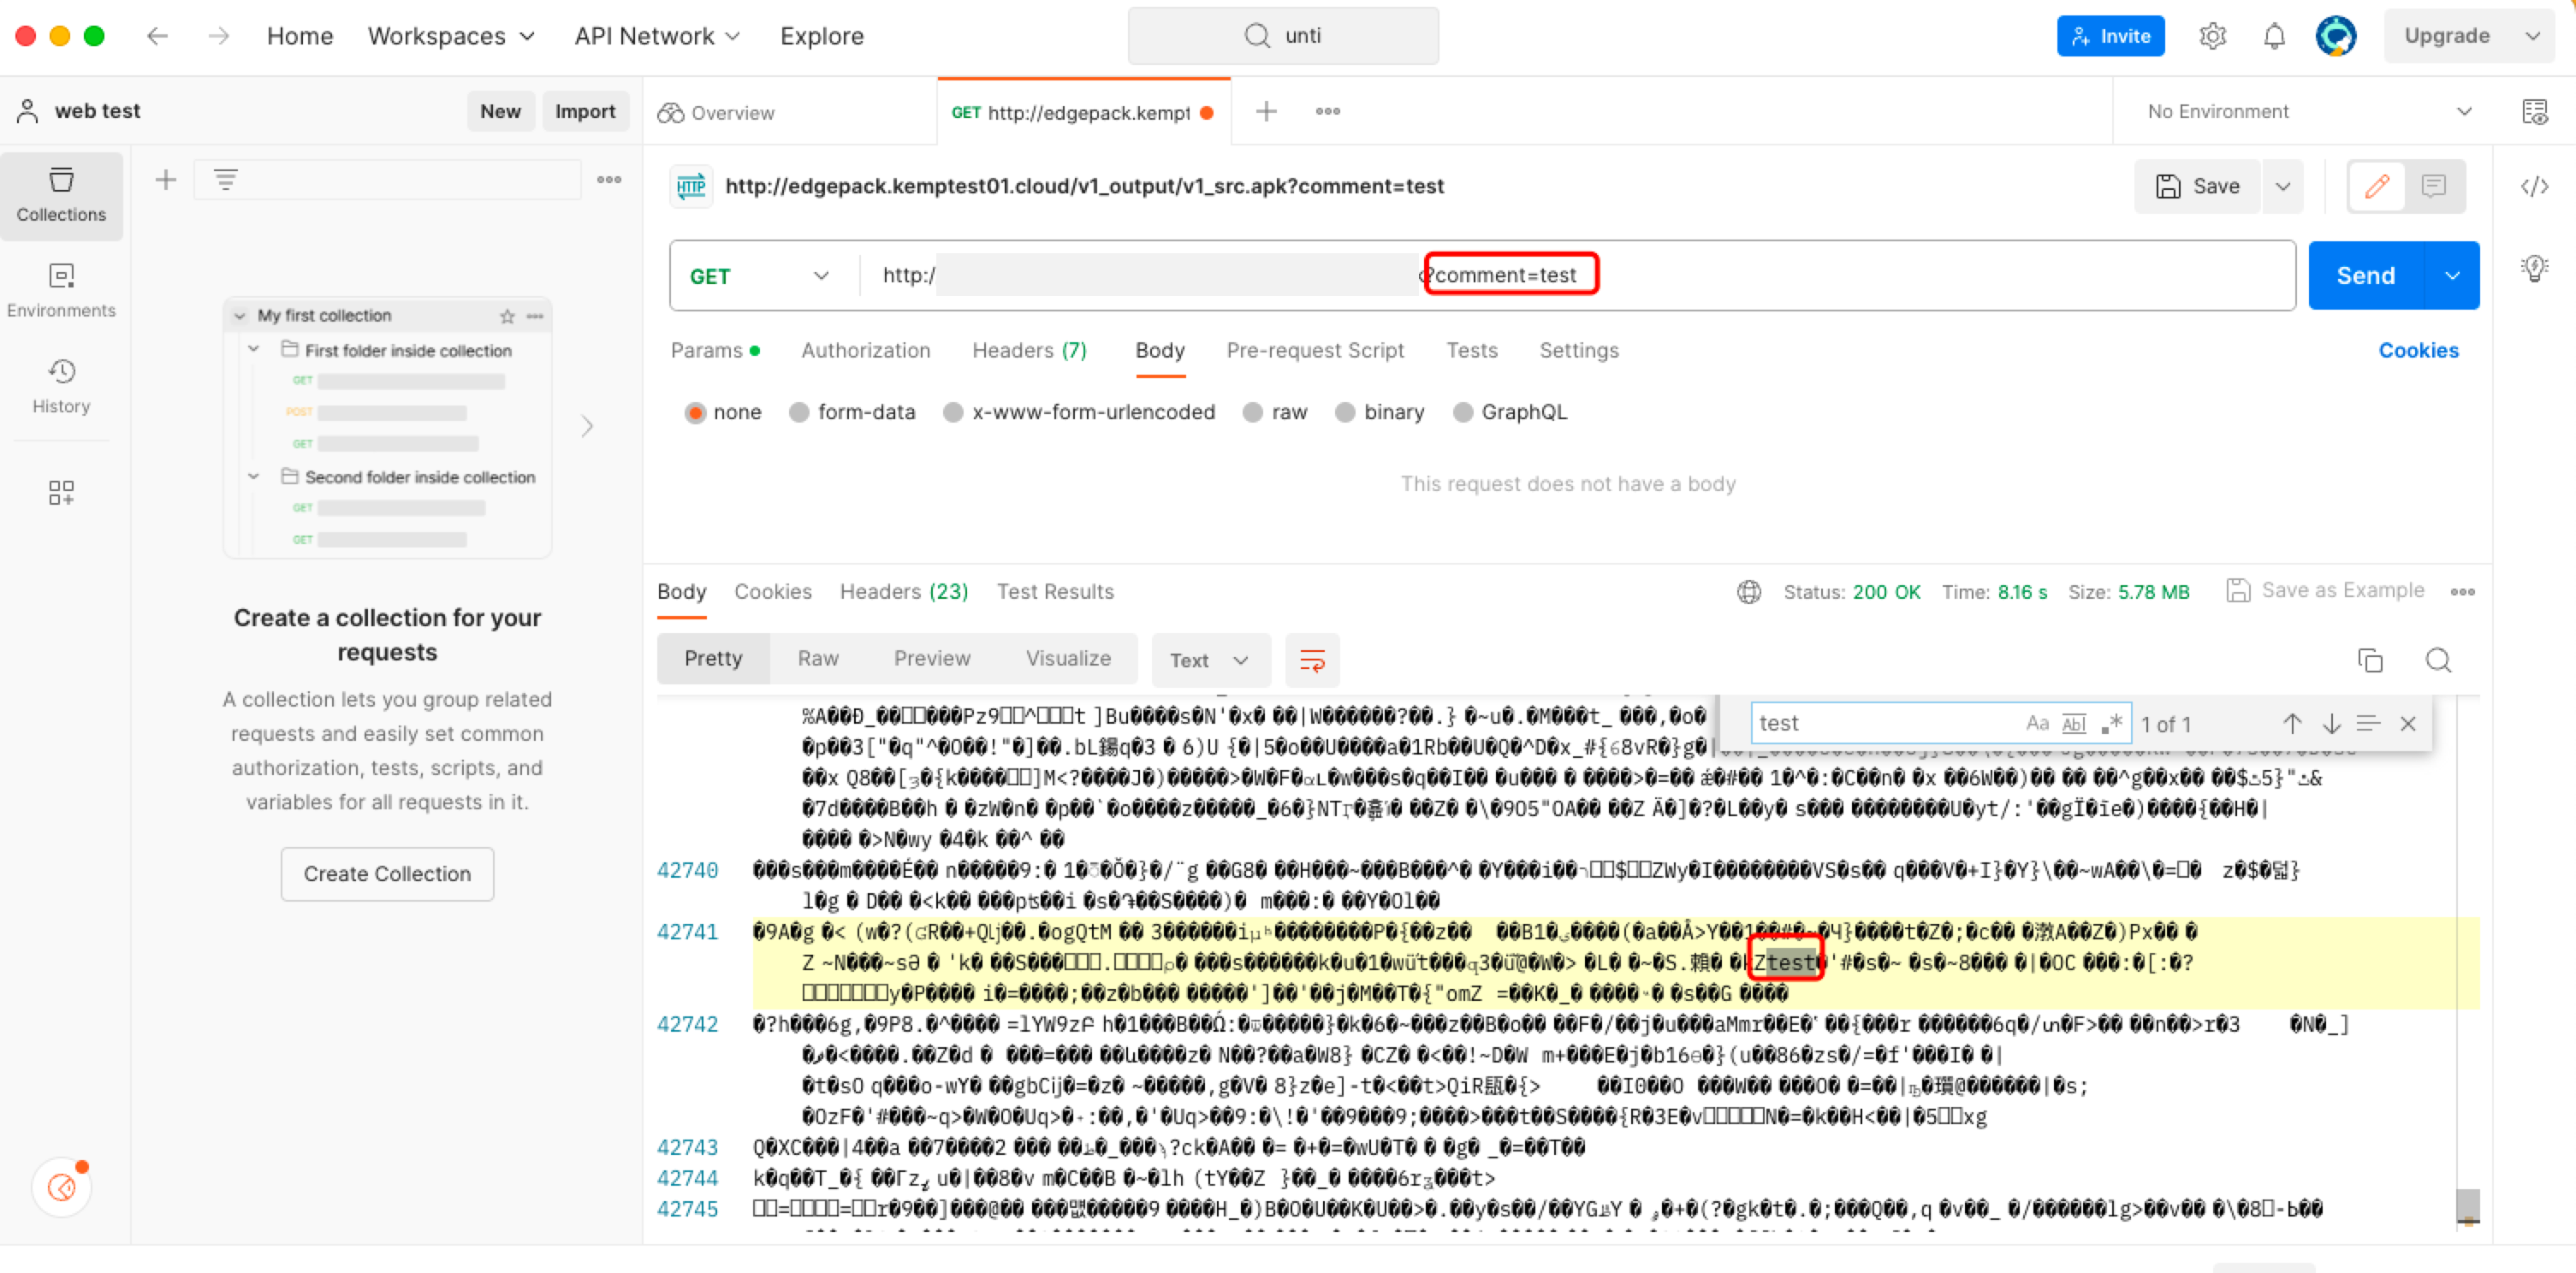Click the Create Collection button
Viewport: 2576px width, 1273px height.
(x=387, y=873)
